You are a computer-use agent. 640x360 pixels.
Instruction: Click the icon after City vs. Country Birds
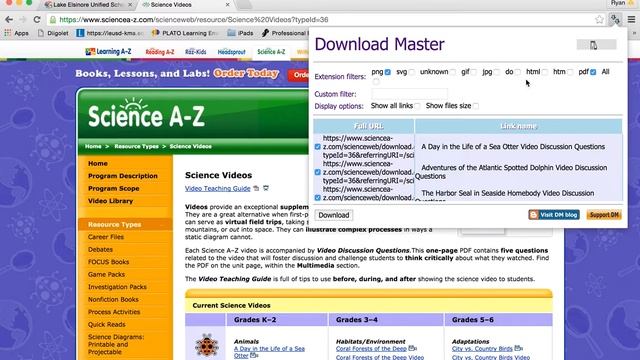pyautogui.click(x=518, y=348)
